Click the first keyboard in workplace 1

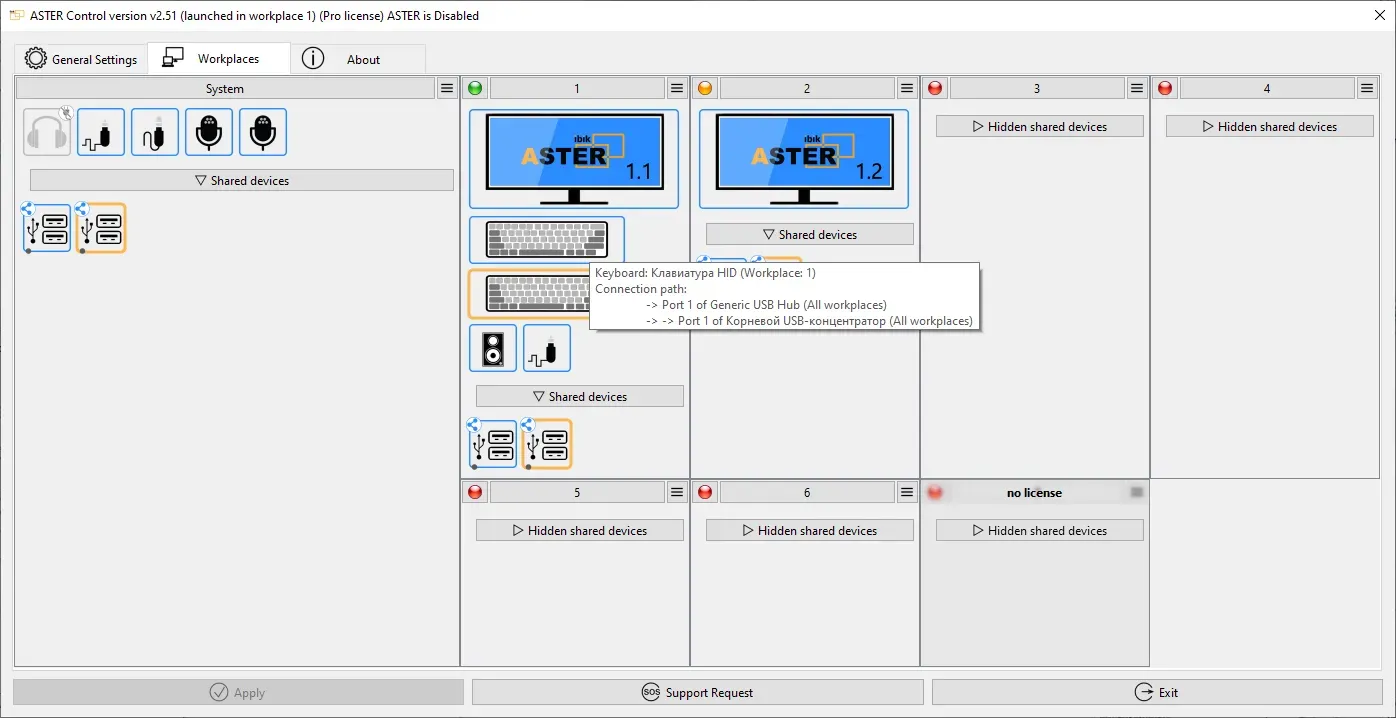coord(546,240)
